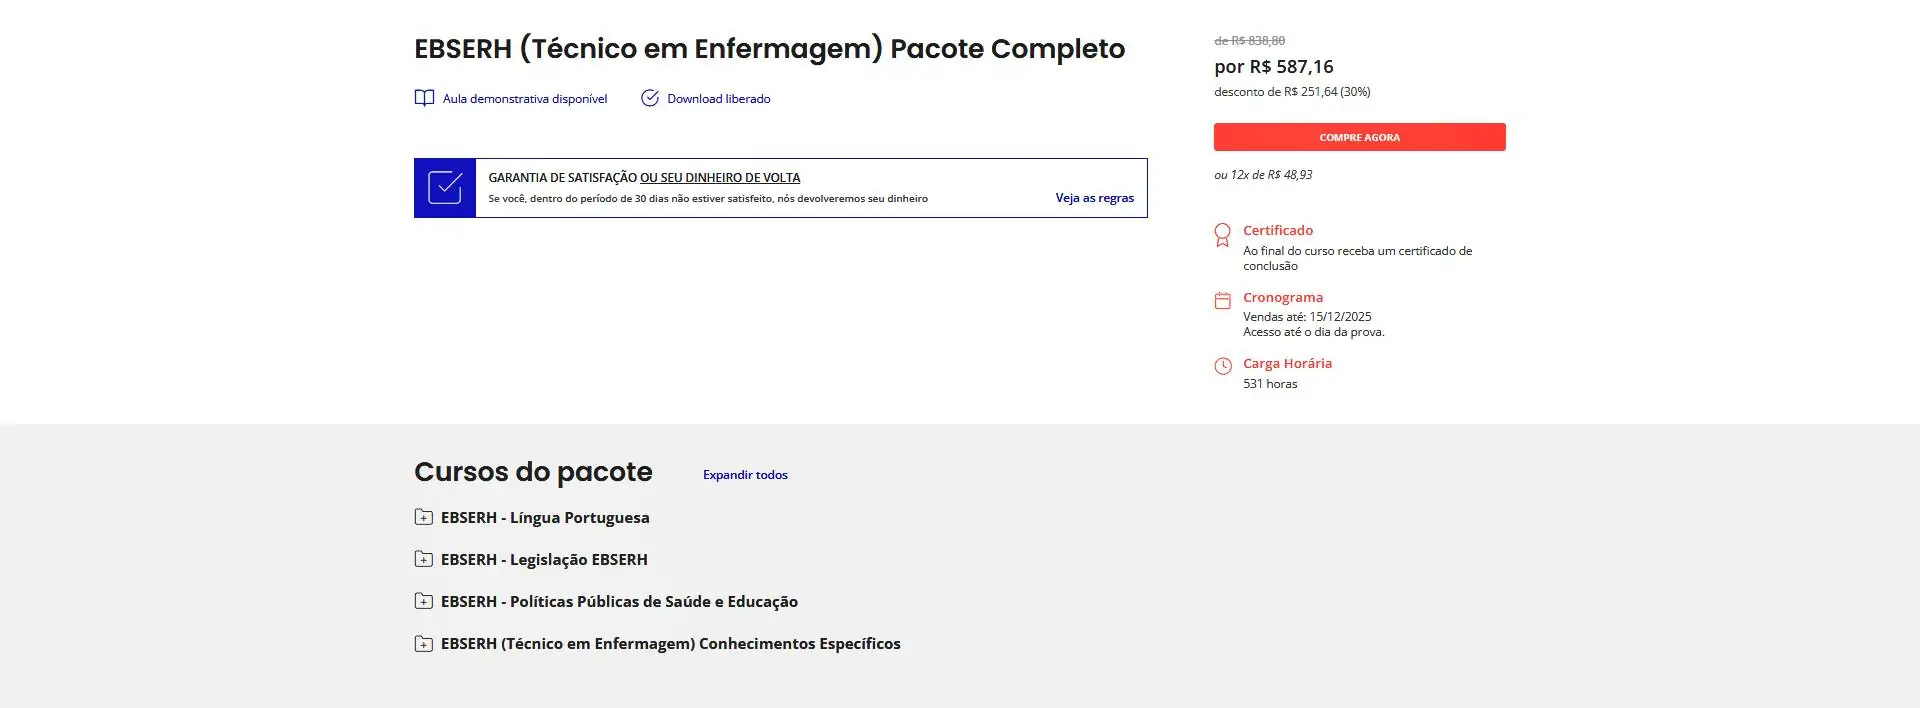Click the Download liberado text

point(718,99)
